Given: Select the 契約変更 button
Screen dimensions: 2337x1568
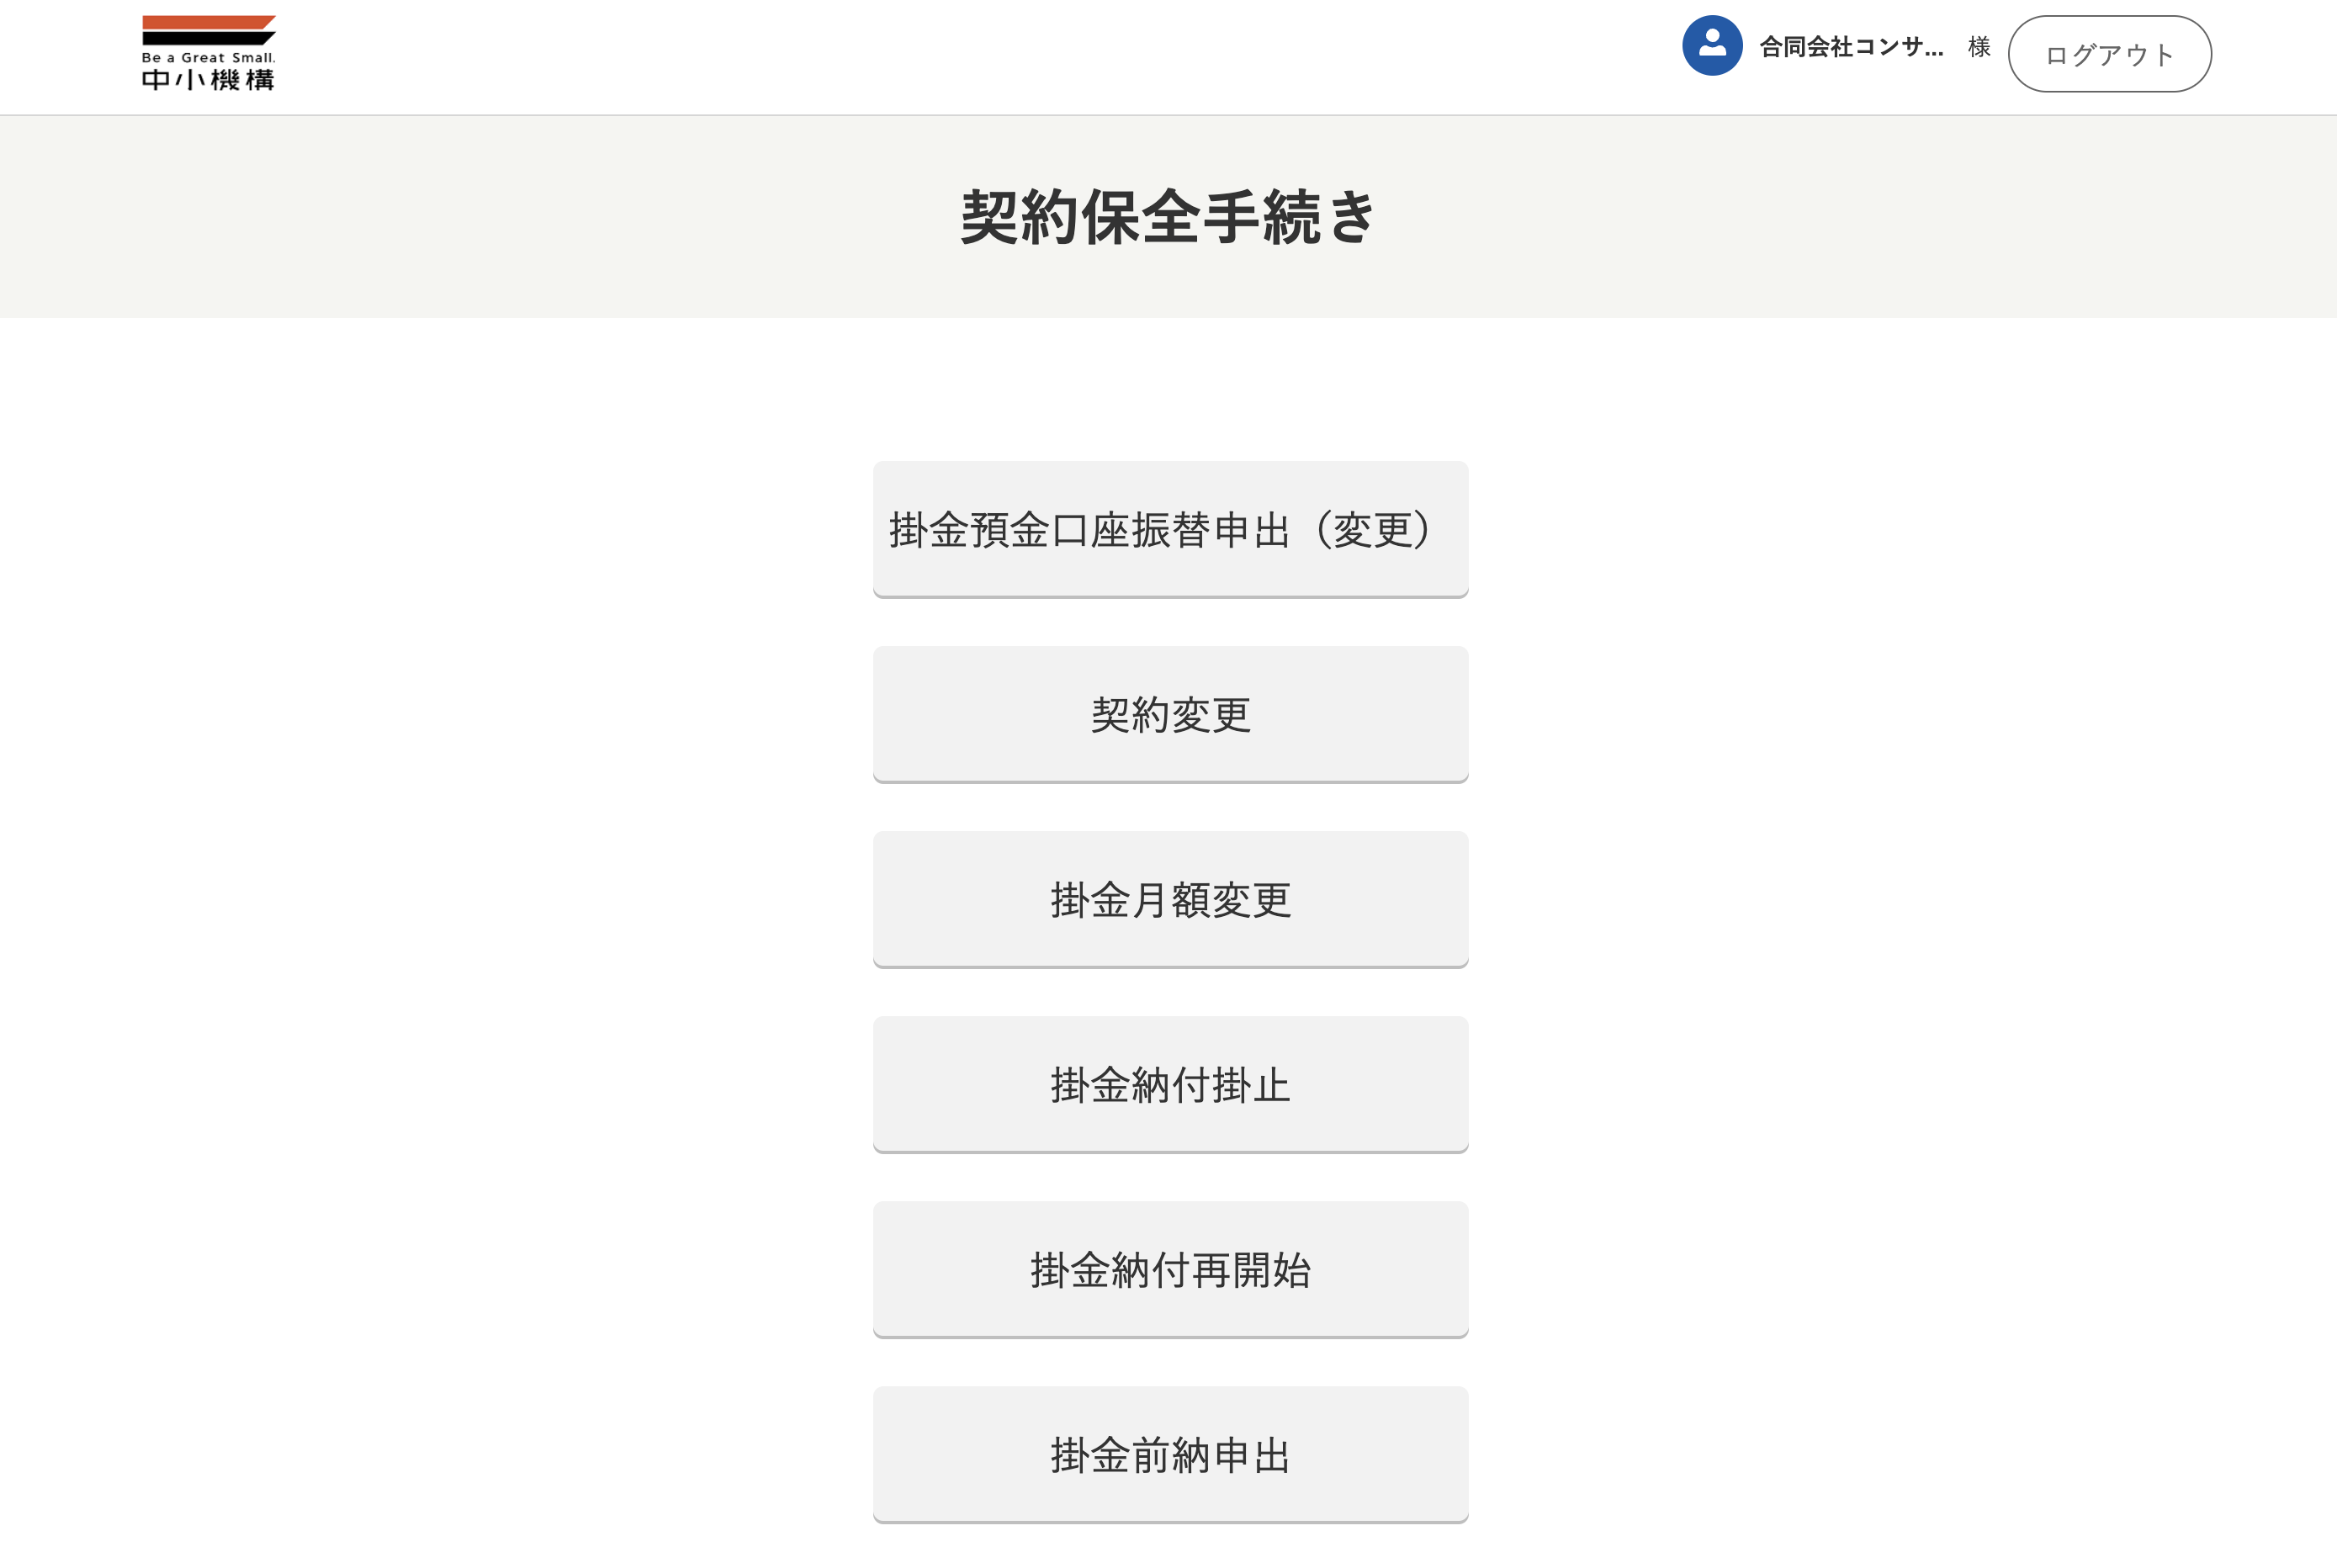Looking at the screenshot, I should (1170, 714).
